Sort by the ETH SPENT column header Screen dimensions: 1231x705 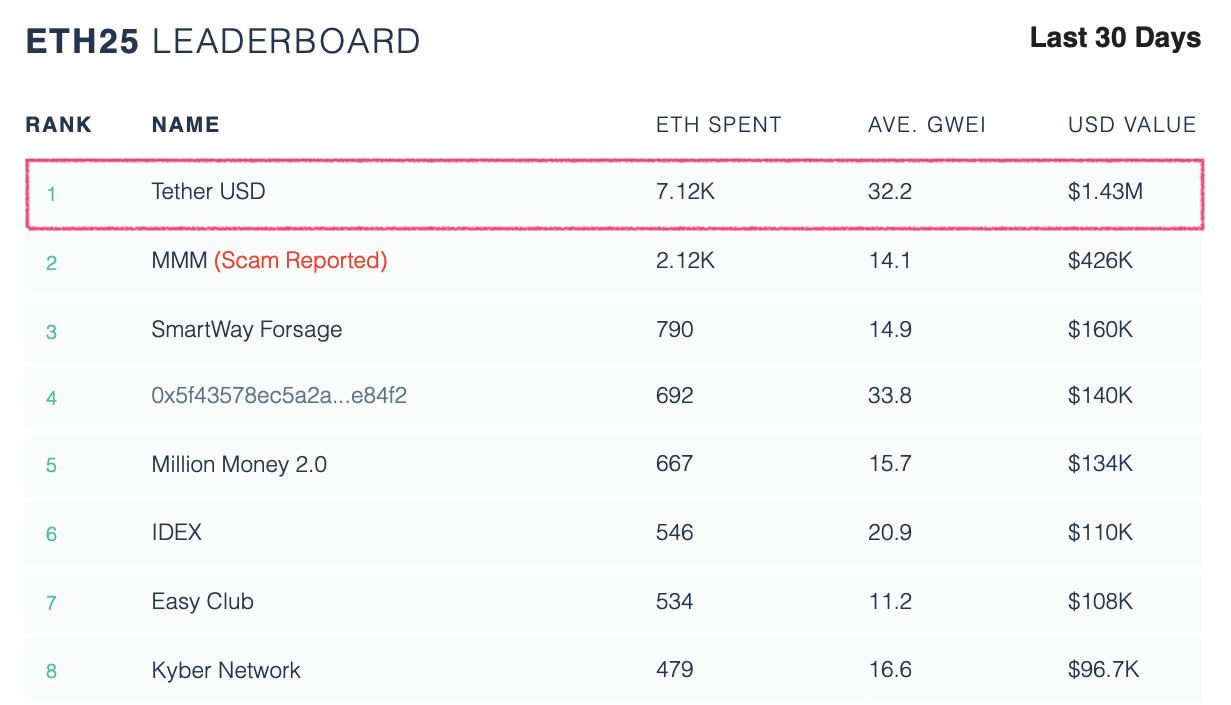point(719,125)
